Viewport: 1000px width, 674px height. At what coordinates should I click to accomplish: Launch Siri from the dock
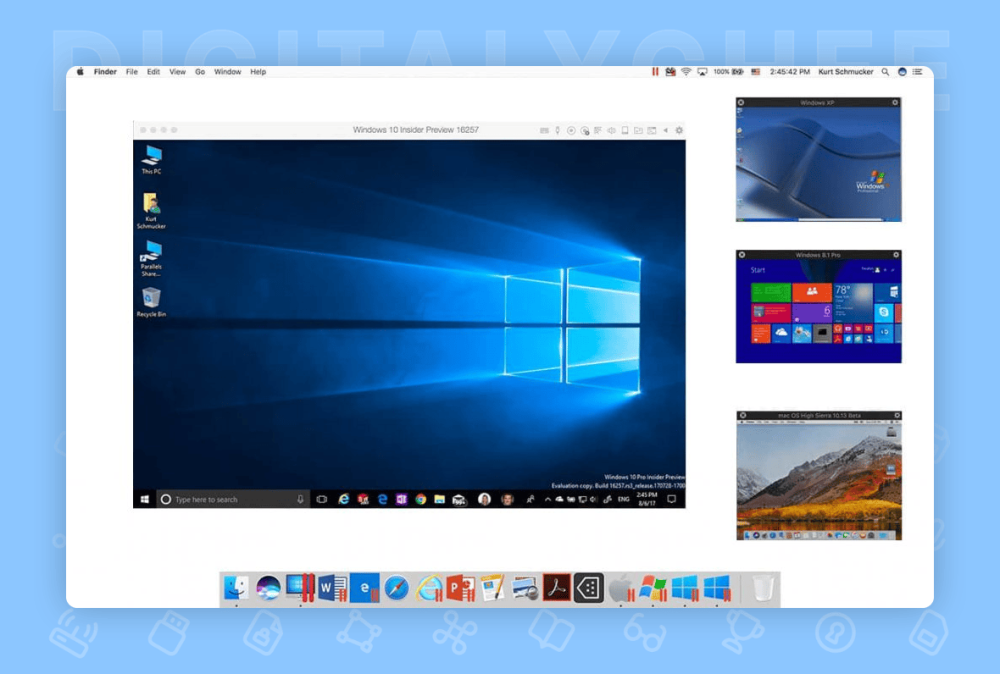click(x=268, y=588)
